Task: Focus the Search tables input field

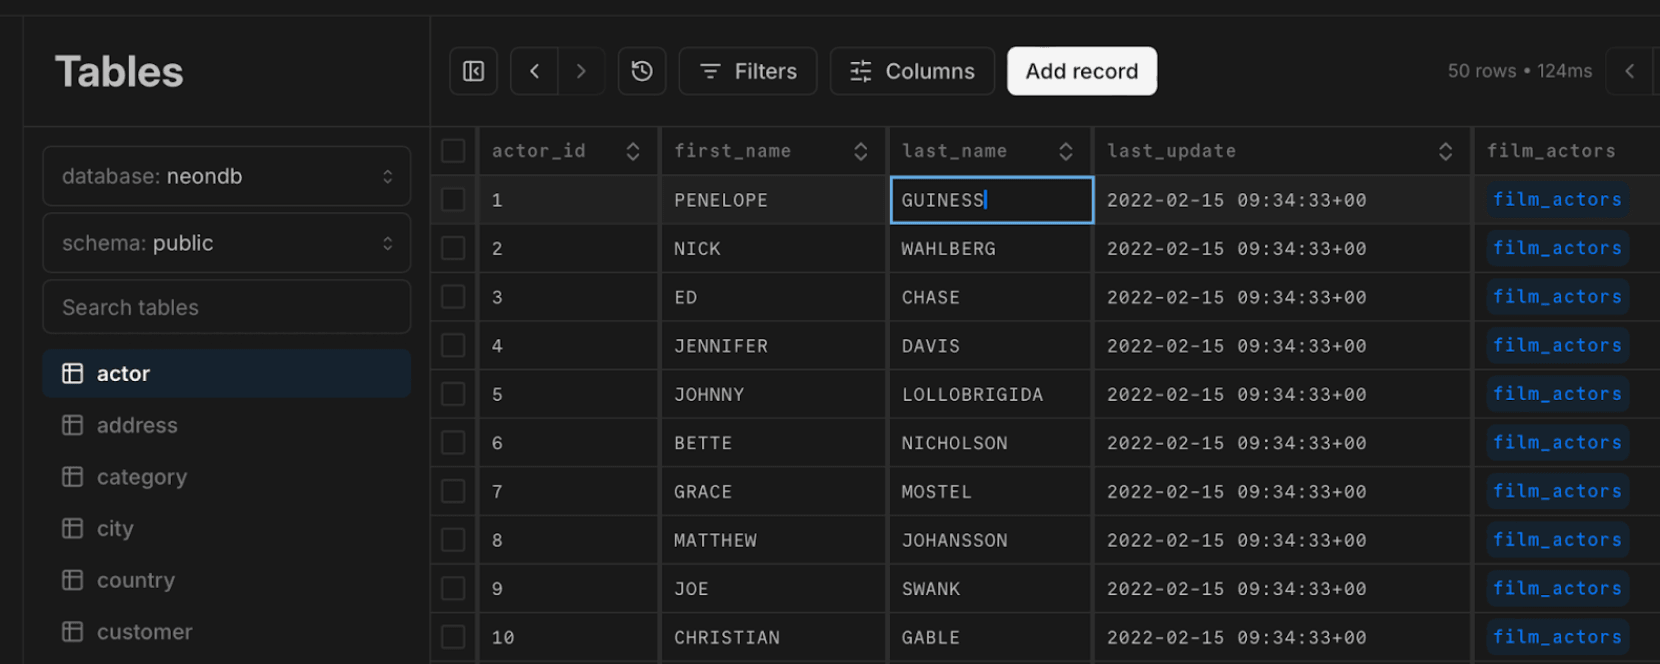Action: pos(227,307)
